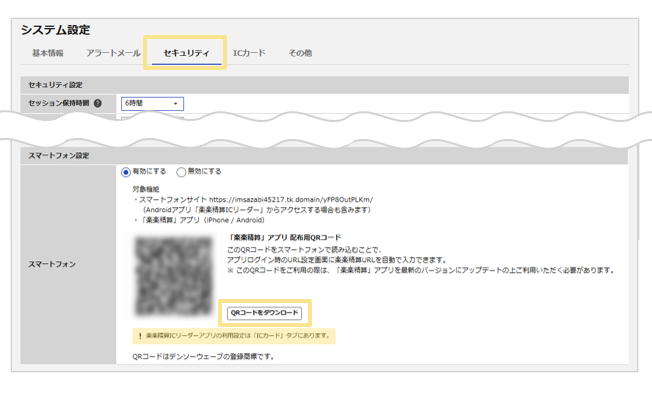Click the 対象機能 label
Screen dimensions: 652x396
tap(146, 189)
